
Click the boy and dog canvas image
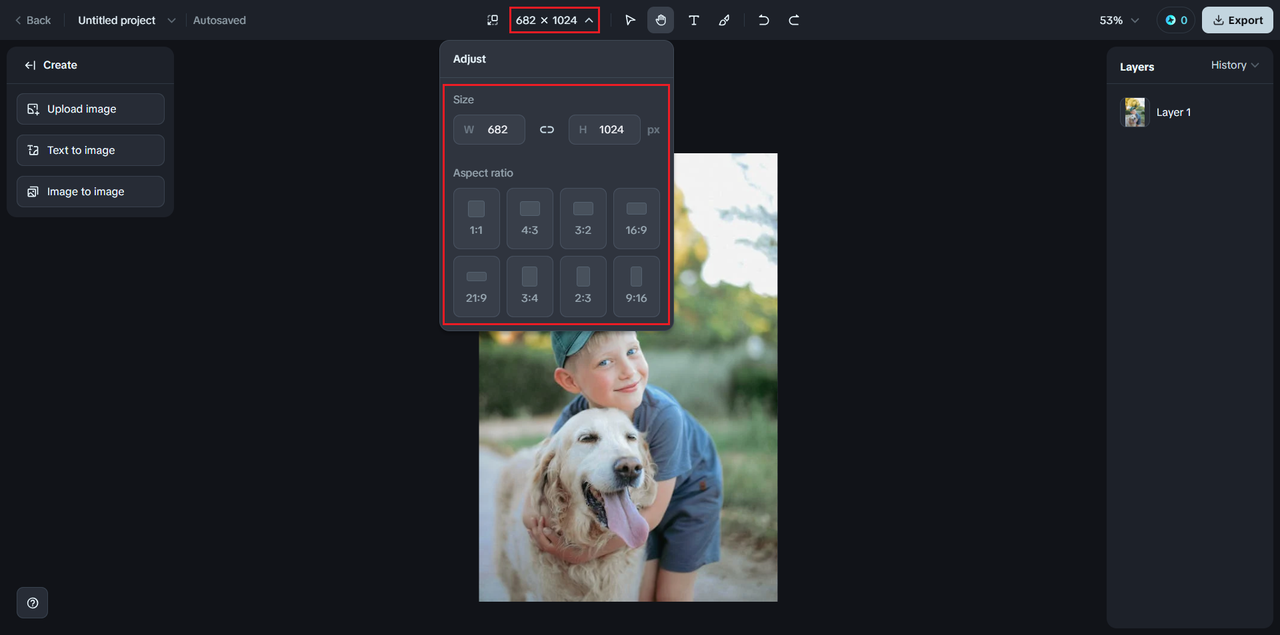coord(628,465)
